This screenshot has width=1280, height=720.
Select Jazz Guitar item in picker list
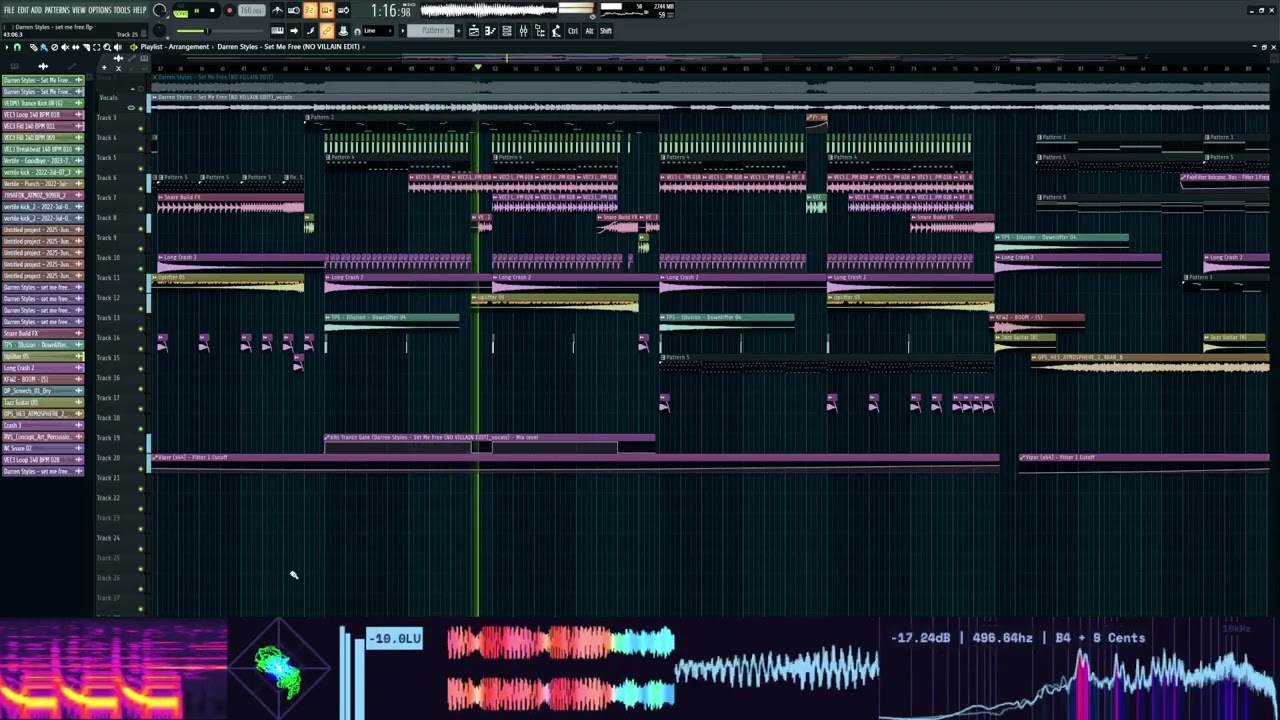43,402
